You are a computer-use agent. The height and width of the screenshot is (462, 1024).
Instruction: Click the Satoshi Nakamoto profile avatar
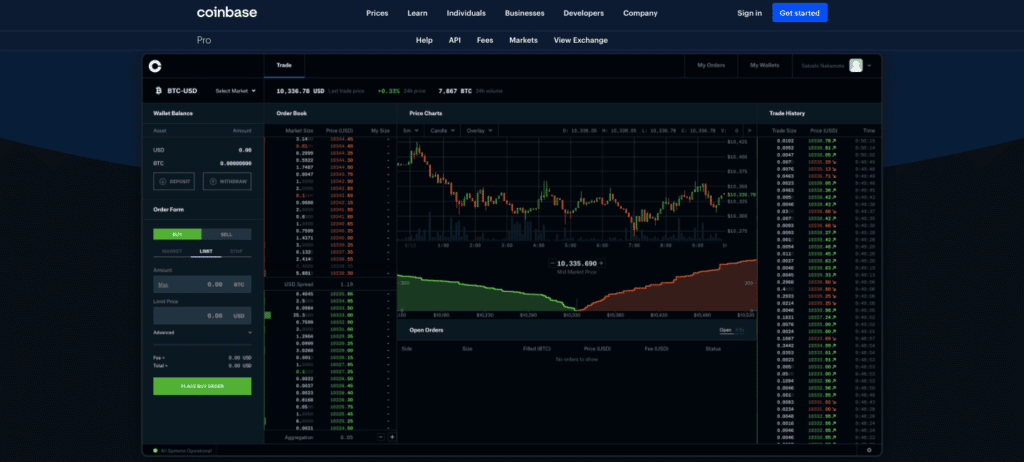pyautogui.click(x=856, y=66)
